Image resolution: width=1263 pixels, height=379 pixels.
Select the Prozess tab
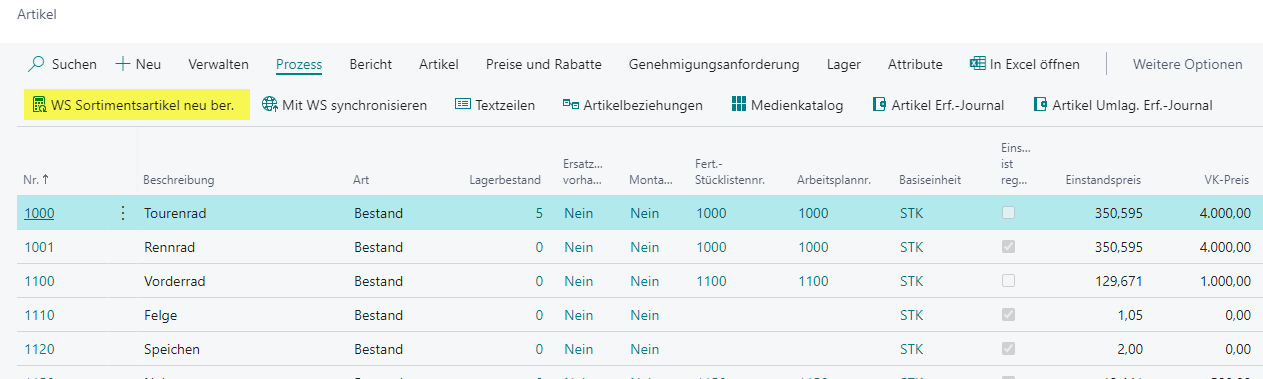pos(299,64)
